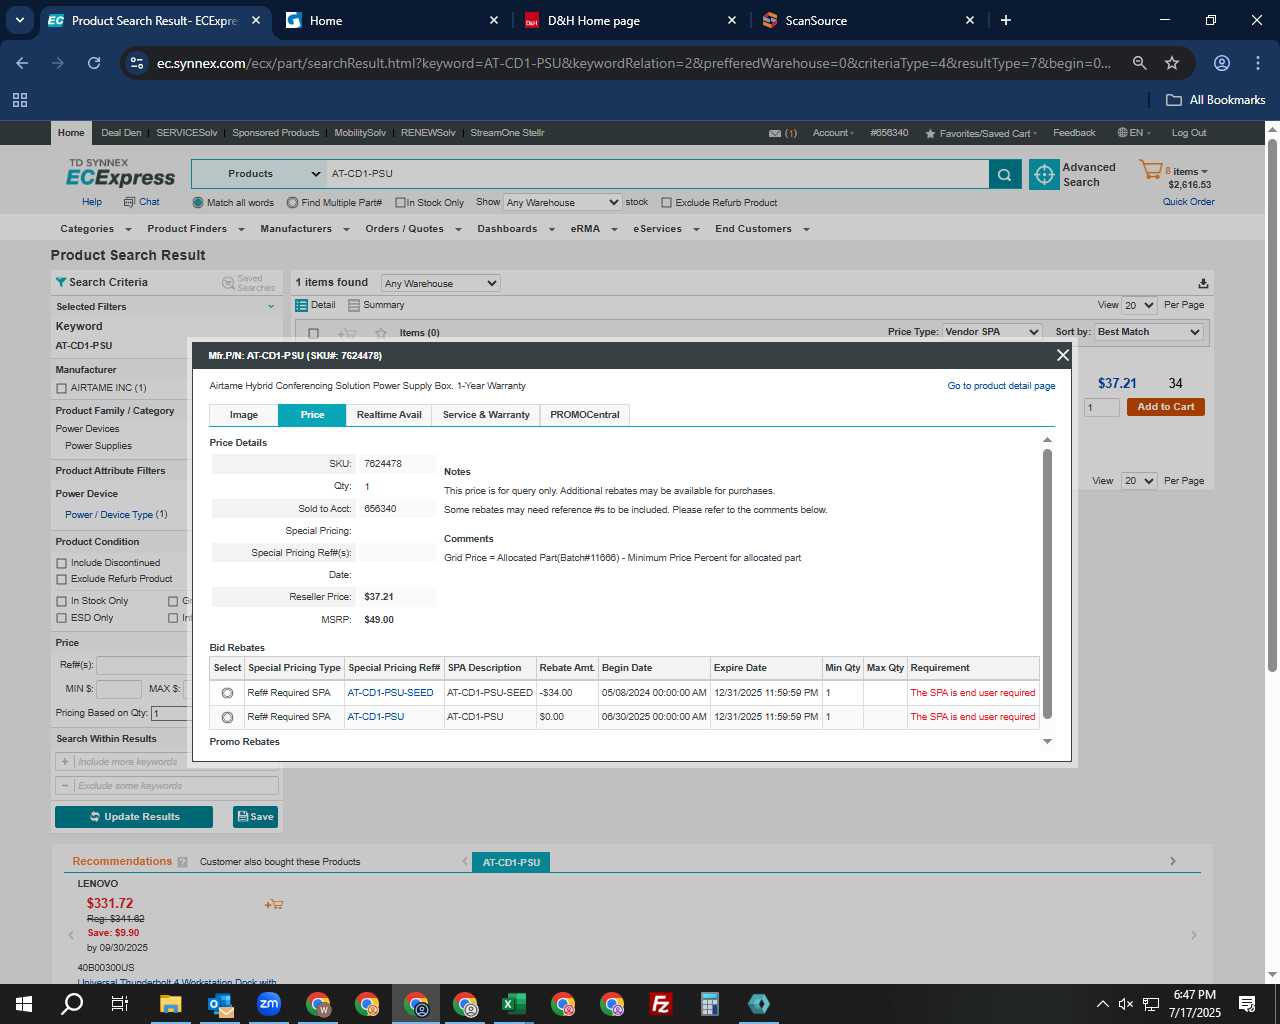
Task: Click Lenovo add-to-cart icon in Recommendations
Action: [274, 904]
